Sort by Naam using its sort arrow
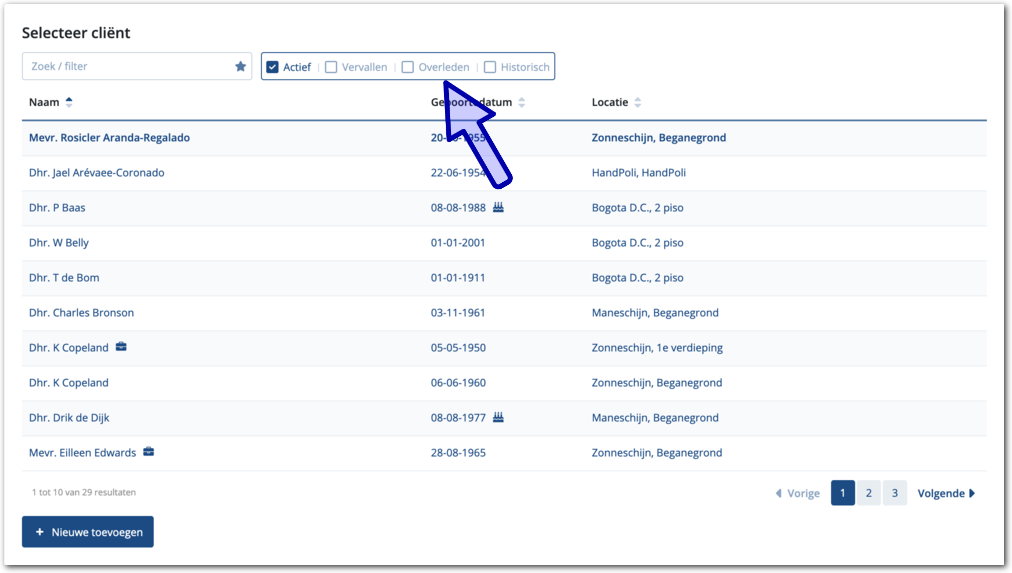The height and width of the screenshot is (573, 1012). coord(69,103)
